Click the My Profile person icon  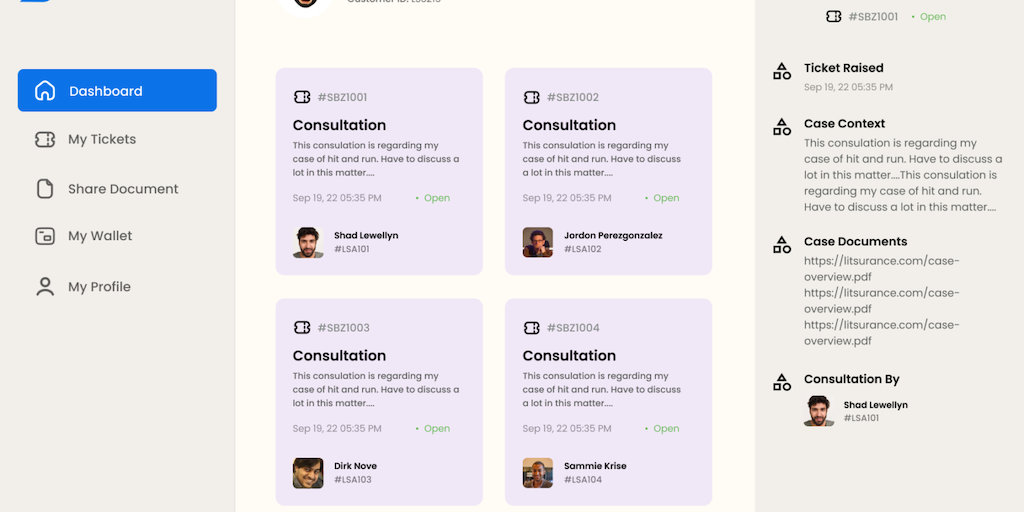tap(45, 287)
